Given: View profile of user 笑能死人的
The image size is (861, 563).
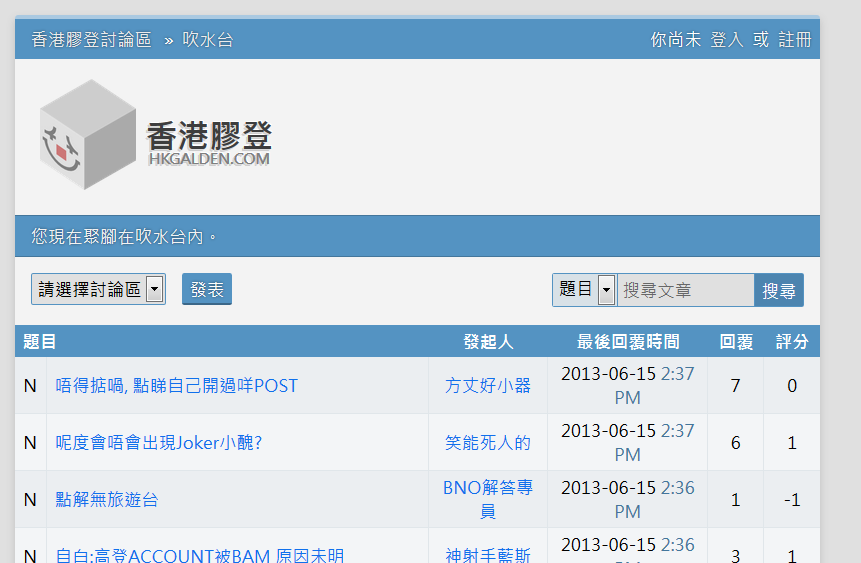Looking at the screenshot, I should [488, 443].
